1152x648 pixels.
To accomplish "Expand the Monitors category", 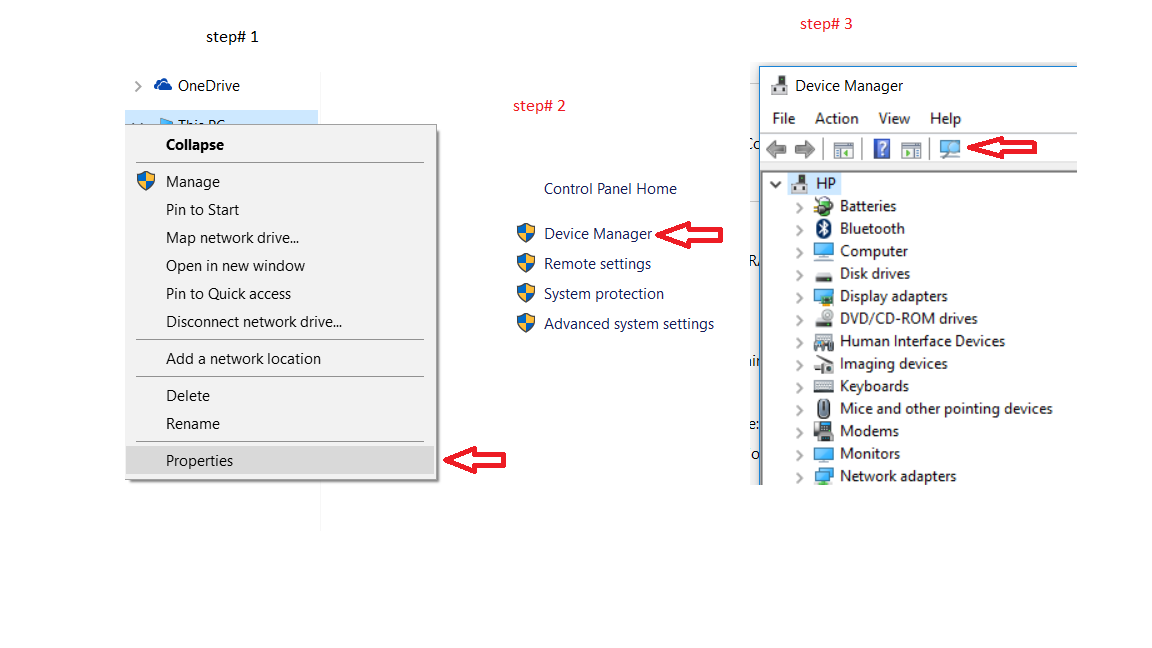I will pyautogui.click(x=799, y=456).
